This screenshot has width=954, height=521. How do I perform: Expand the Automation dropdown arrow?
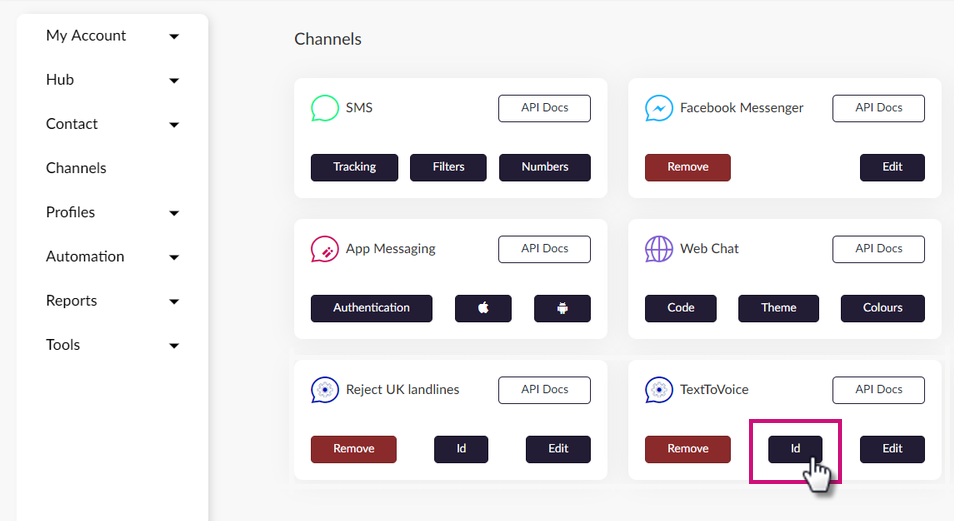[x=174, y=257]
